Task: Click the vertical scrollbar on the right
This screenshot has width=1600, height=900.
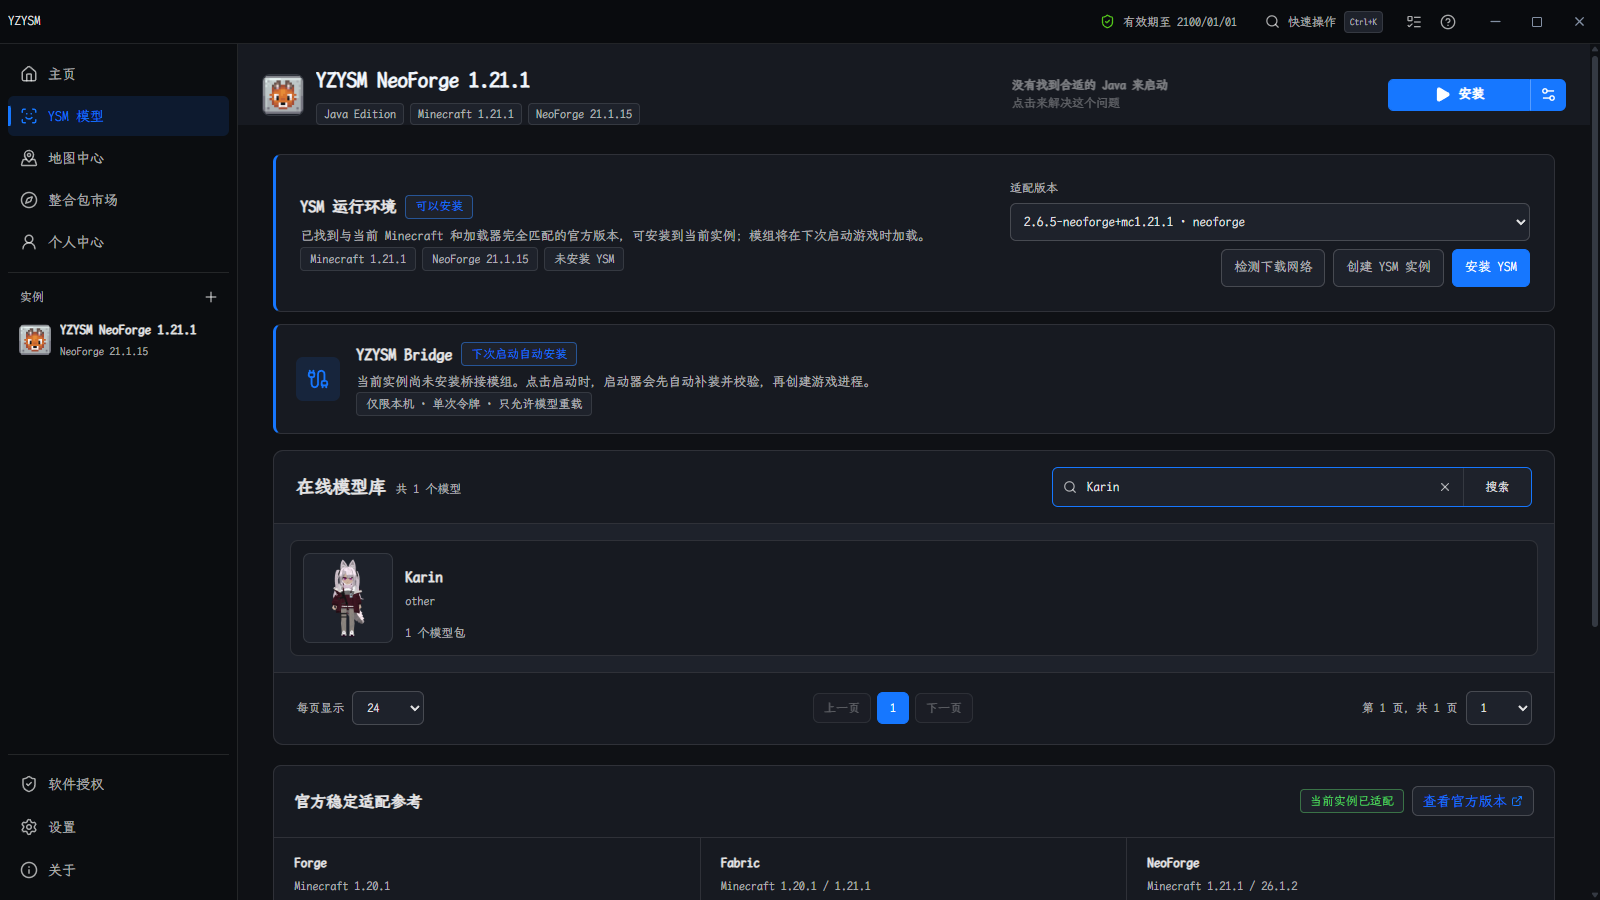Action: click(x=1594, y=340)
